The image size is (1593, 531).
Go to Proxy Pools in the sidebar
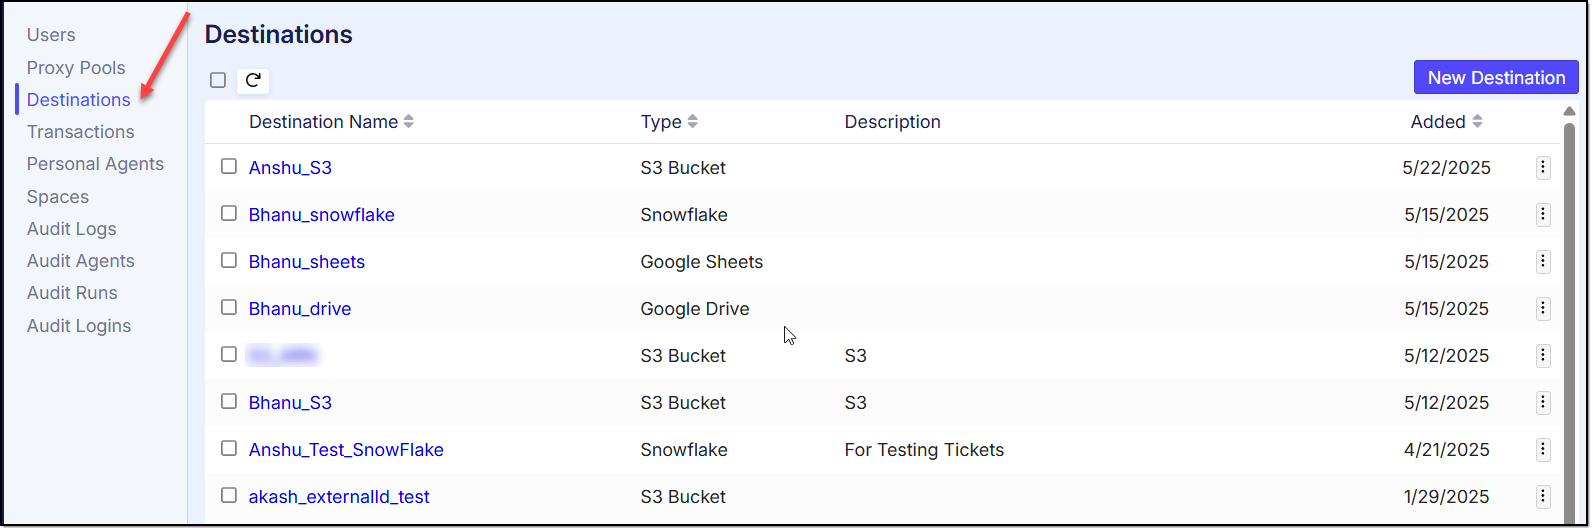(x=76, y=68)
